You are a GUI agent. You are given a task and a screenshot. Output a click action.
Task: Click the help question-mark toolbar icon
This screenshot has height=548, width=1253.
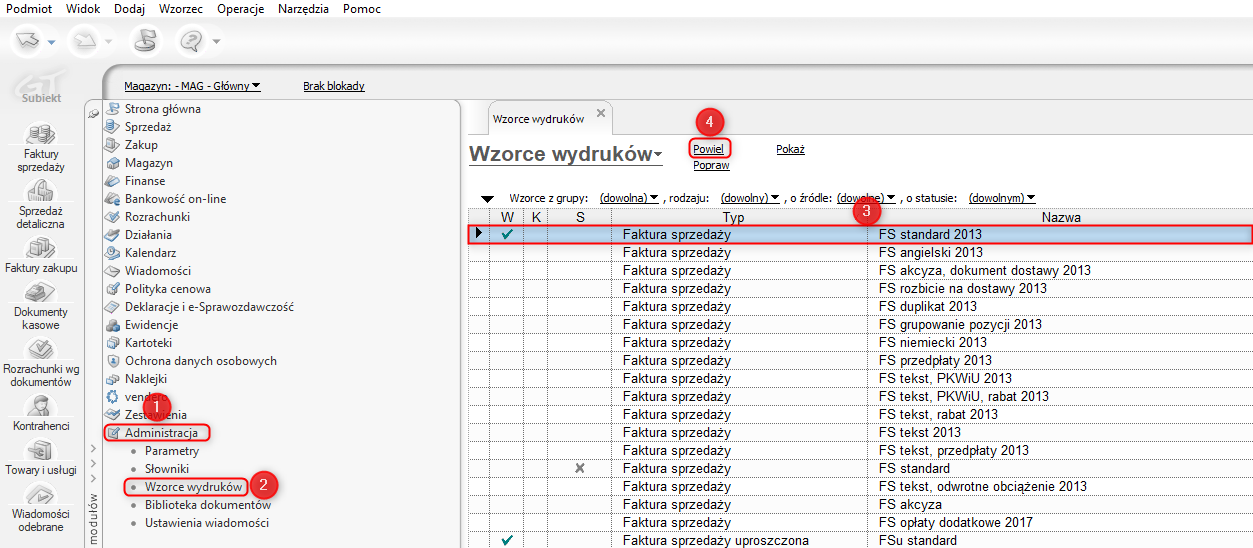click(x=192, y=40)
